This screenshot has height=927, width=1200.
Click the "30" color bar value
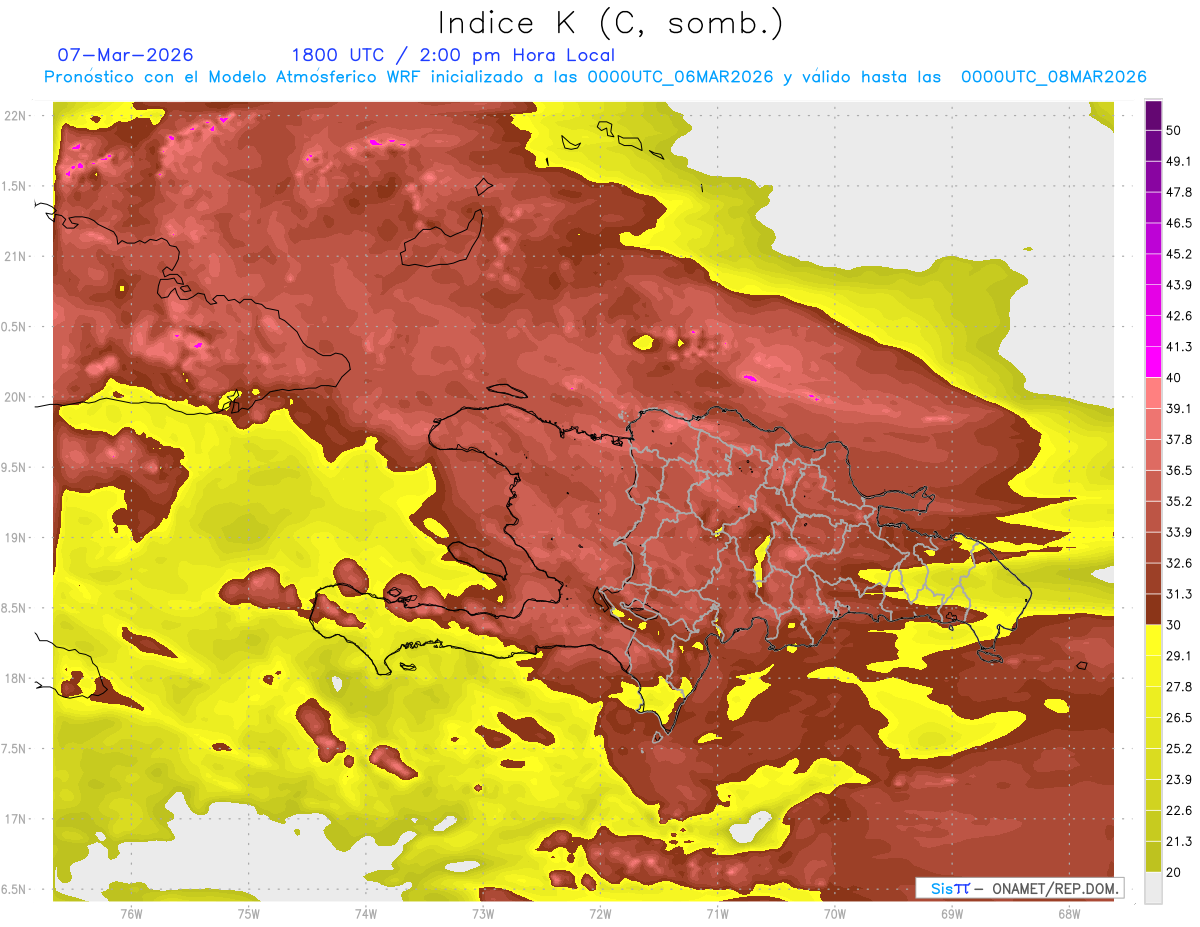(x=1174, y=625)
